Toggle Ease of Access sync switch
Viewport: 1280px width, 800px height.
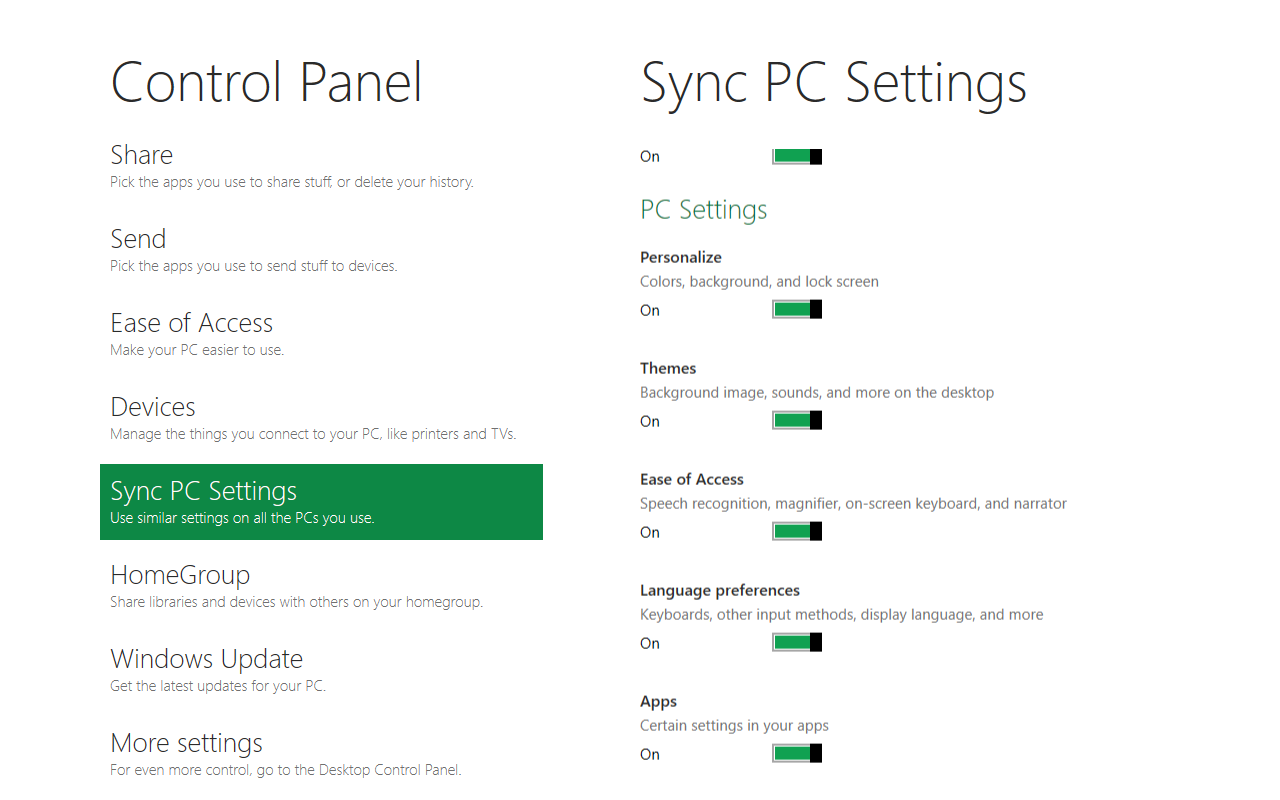(797, 532)
